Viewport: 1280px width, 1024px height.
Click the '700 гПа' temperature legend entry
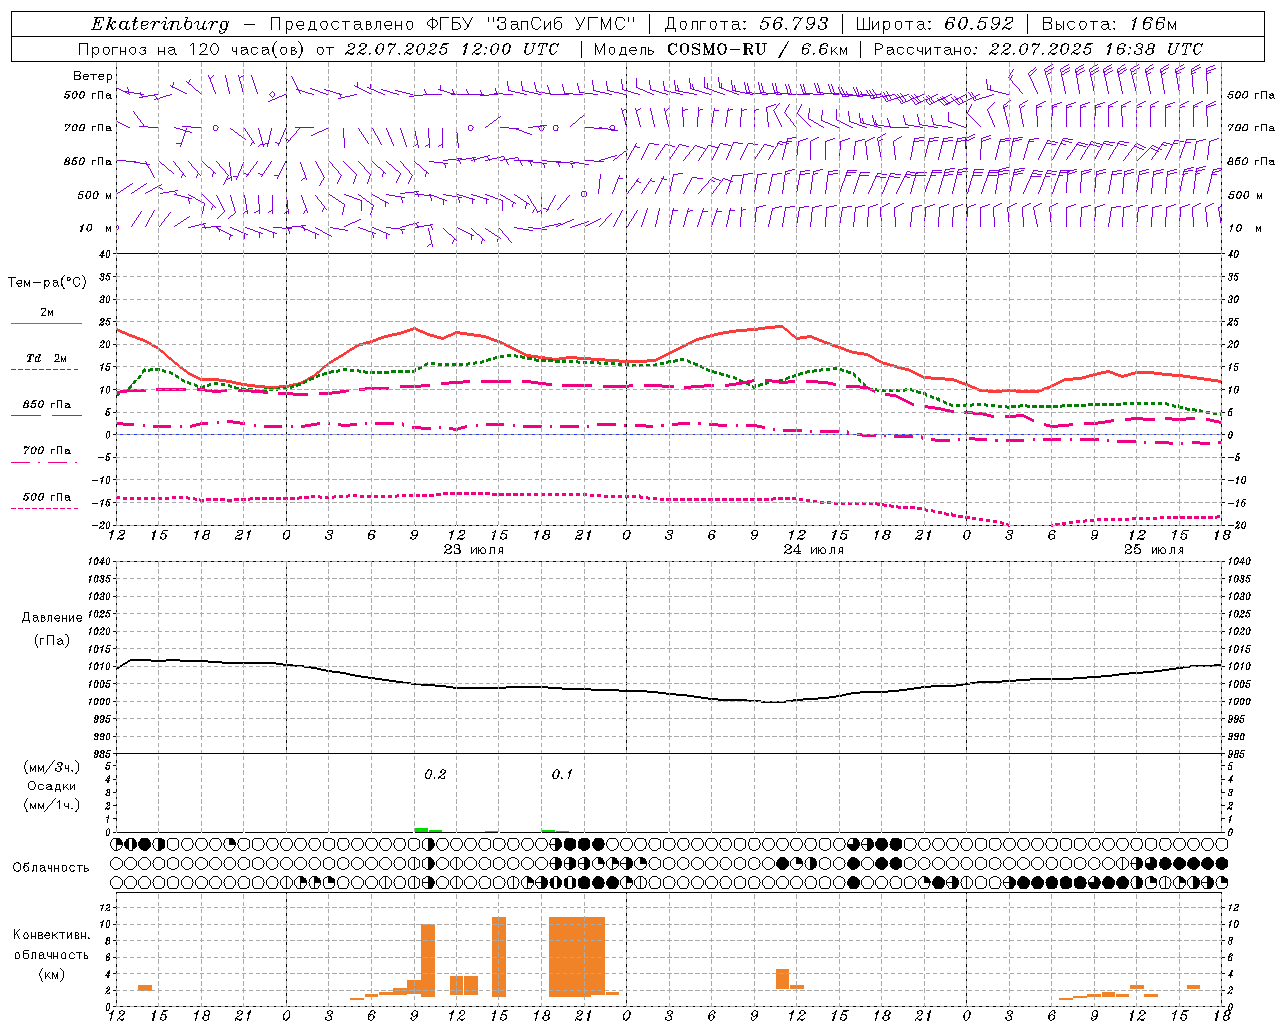click(x=46, y=451)
